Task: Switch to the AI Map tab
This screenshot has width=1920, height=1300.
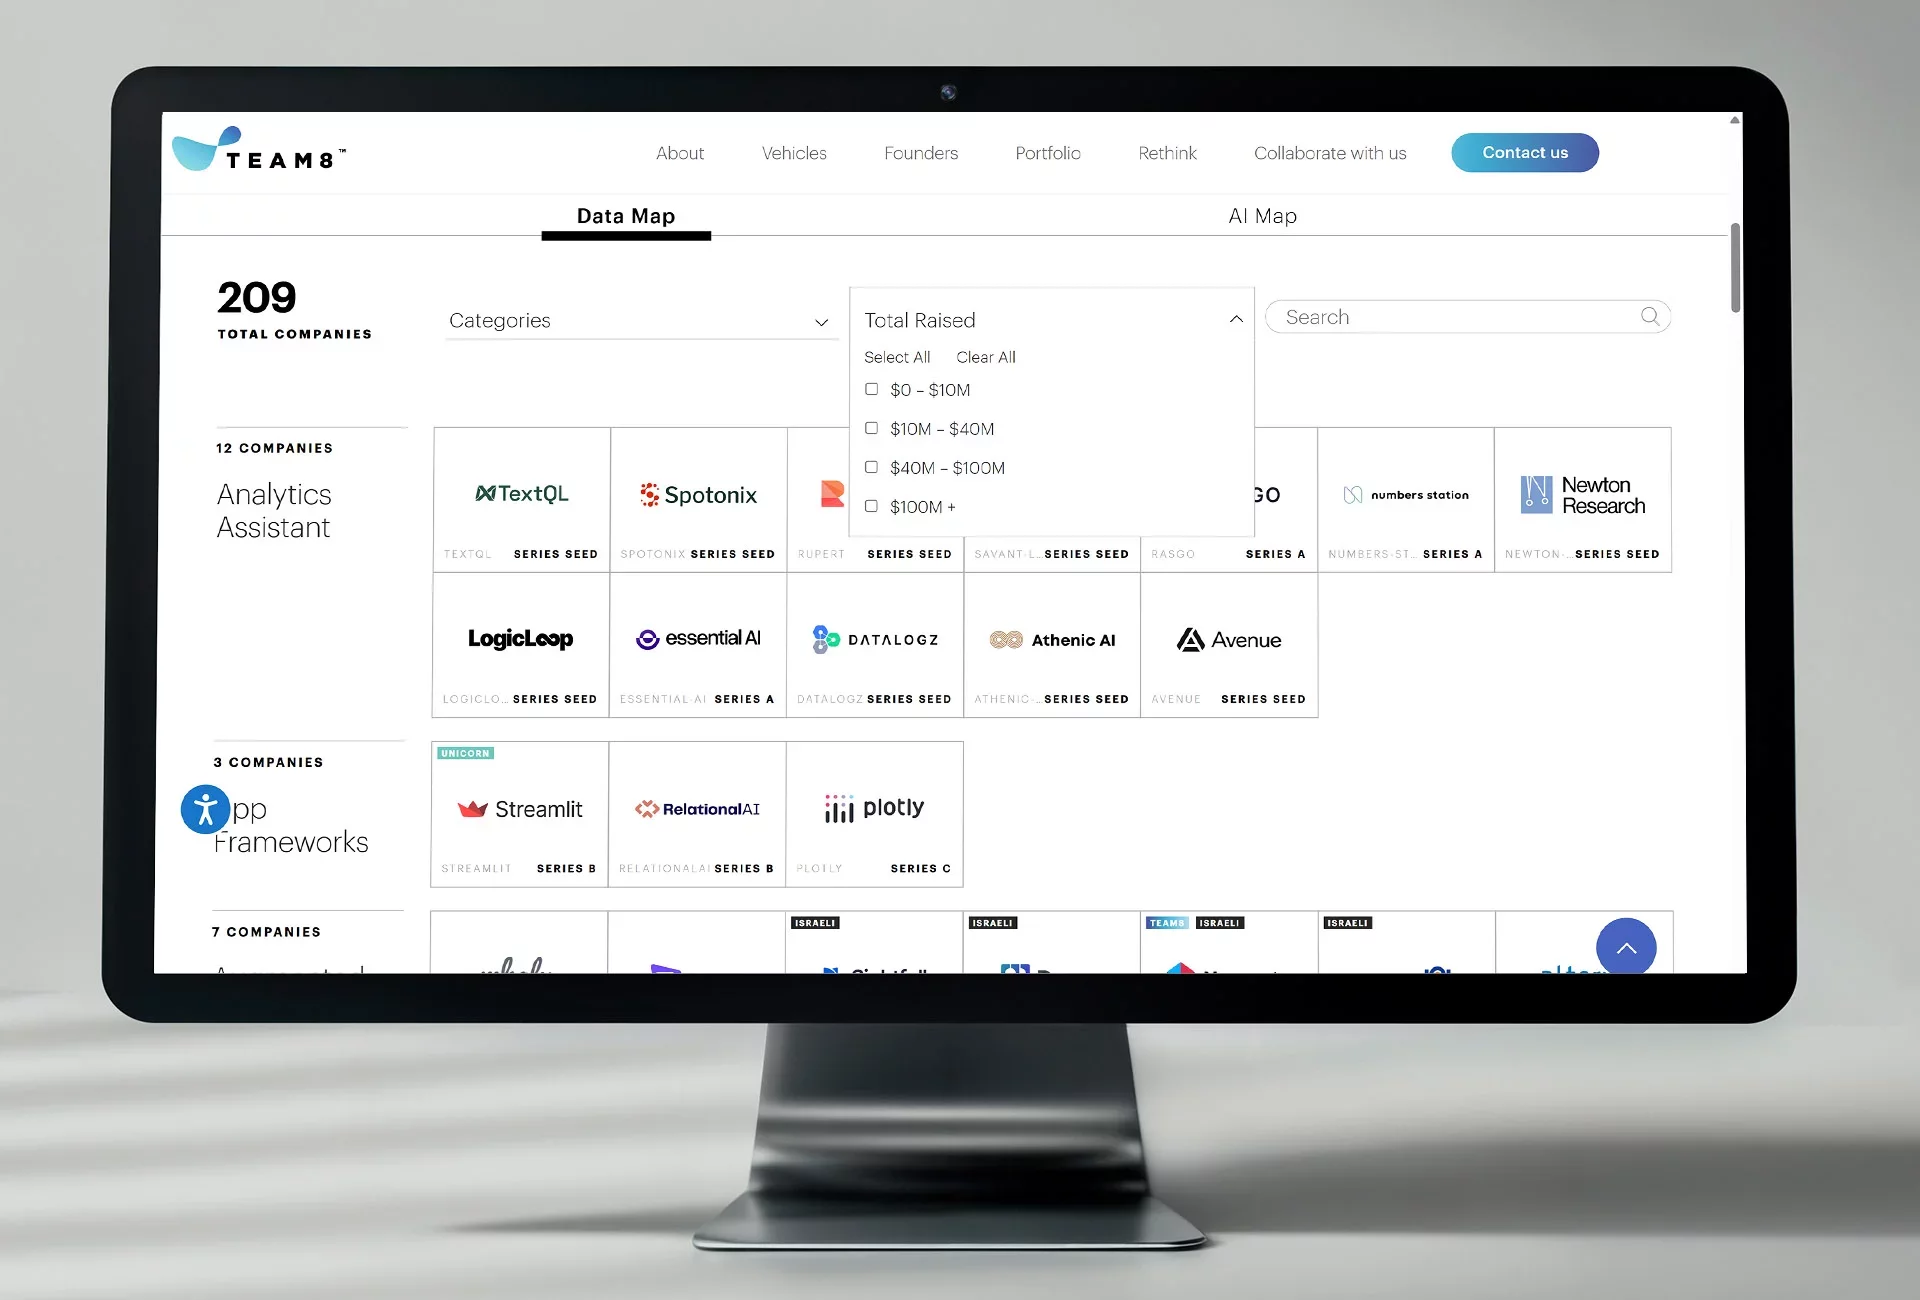Action: click(x=1262, y=216)
